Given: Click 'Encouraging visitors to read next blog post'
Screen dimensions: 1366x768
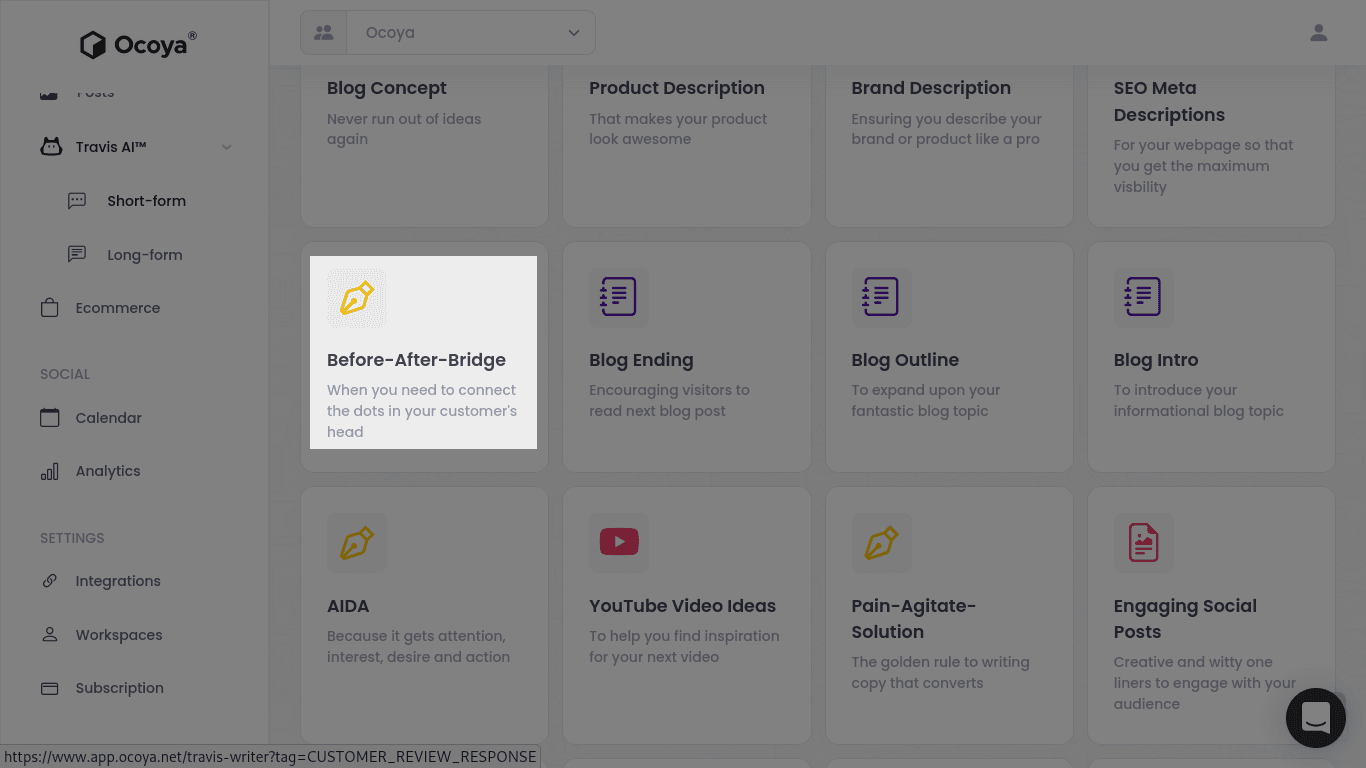Looking at the screenshot, I should click(x=669, y=400).
